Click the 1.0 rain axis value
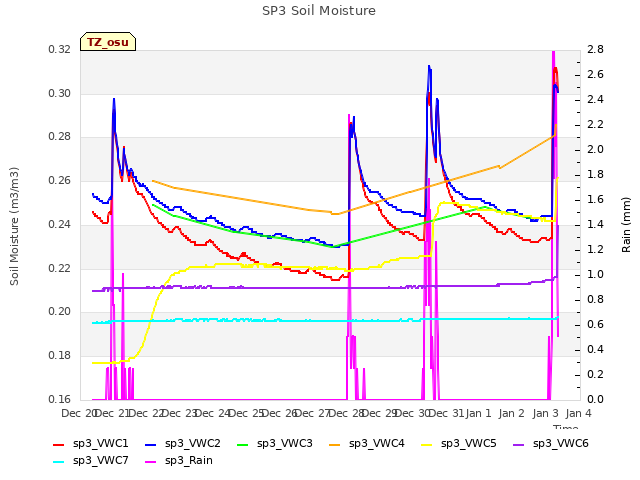This screenshot has height=480, width=640. click(595, 274)
